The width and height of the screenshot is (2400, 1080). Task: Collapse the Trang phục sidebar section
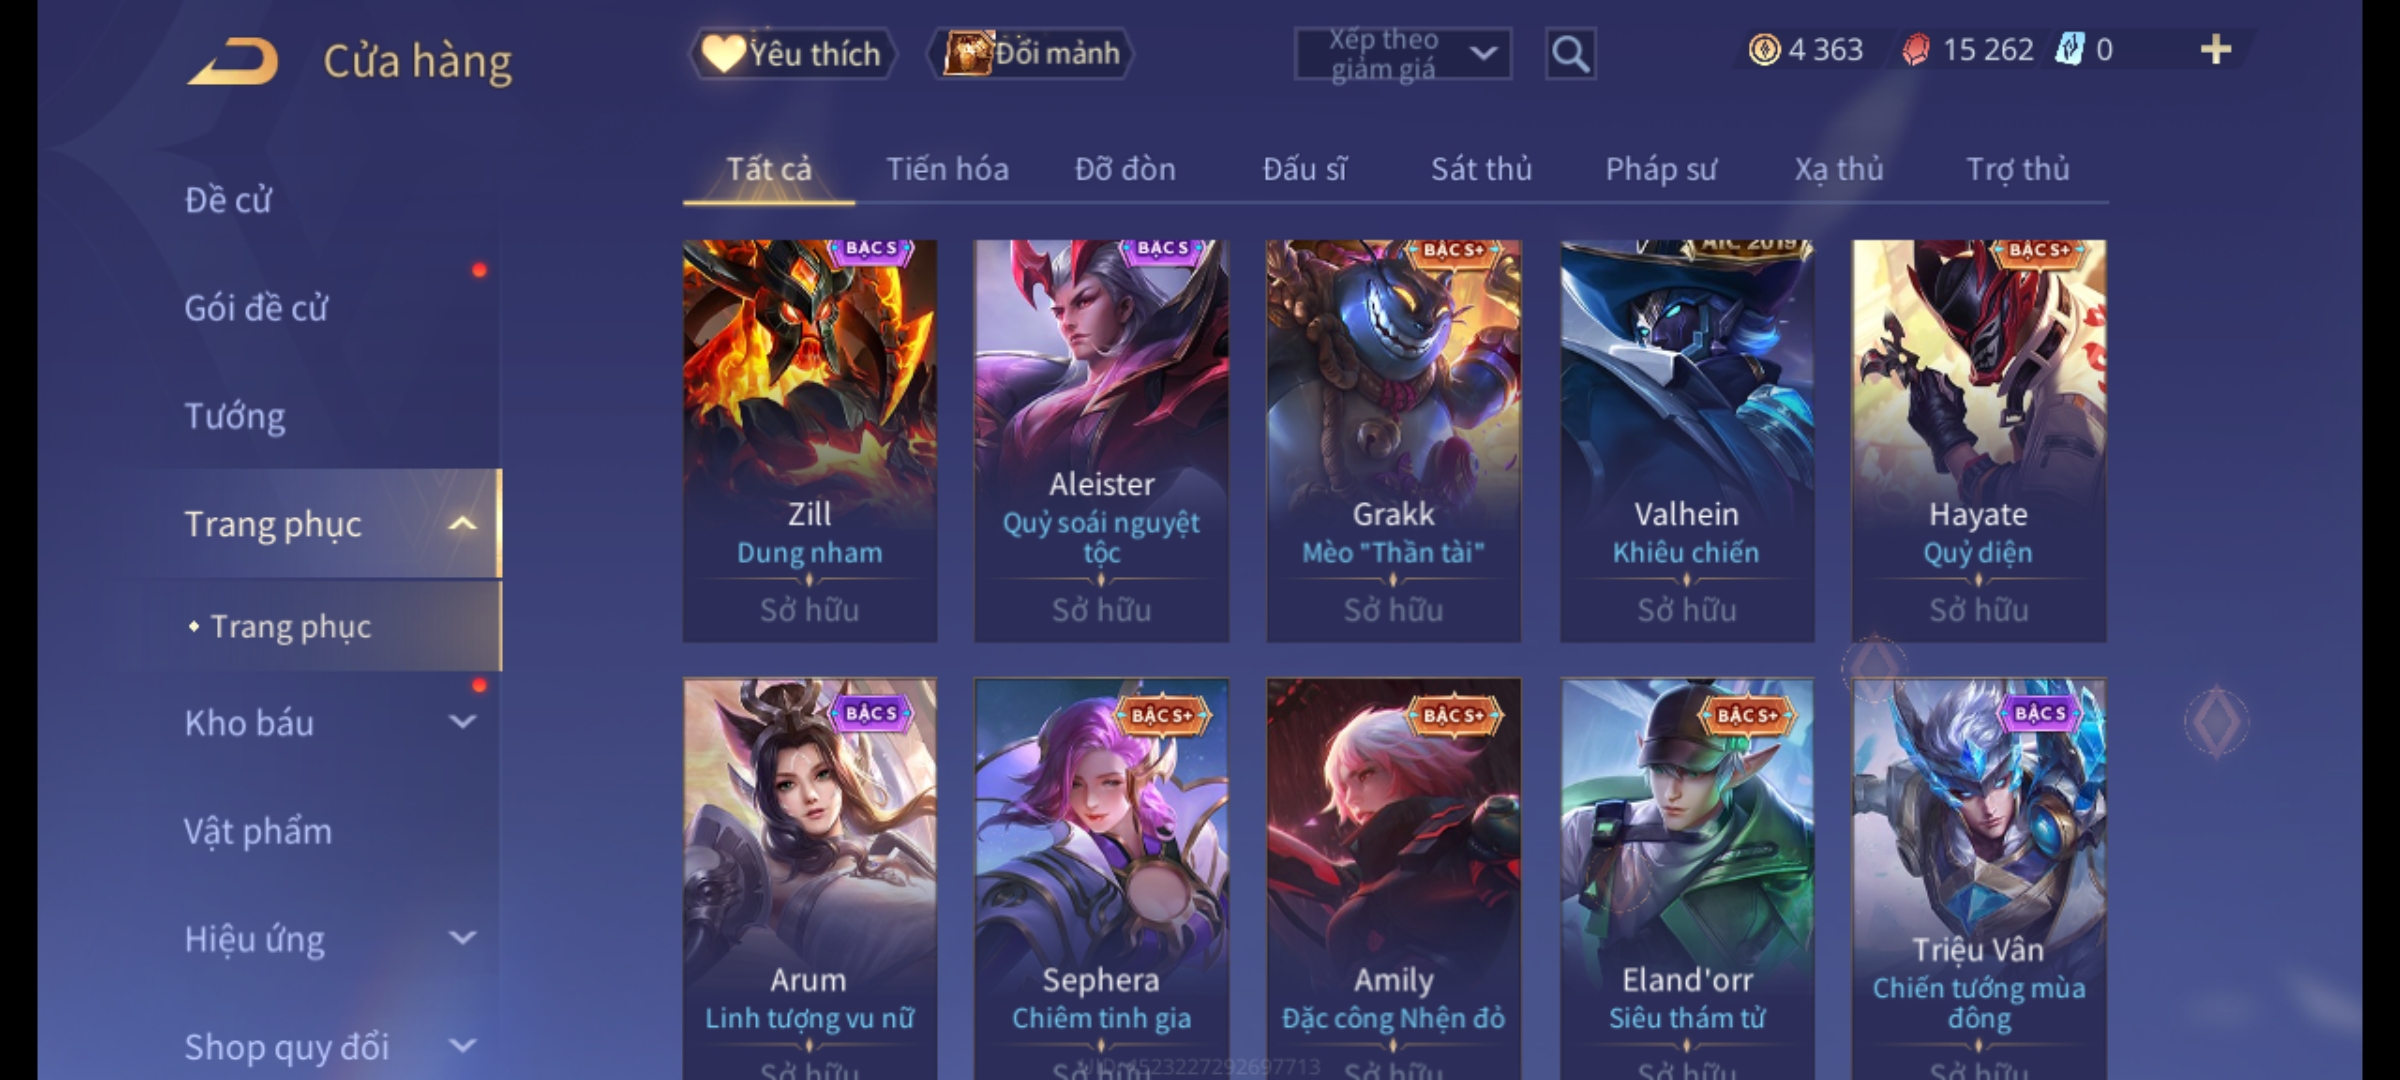coord(461,524)
